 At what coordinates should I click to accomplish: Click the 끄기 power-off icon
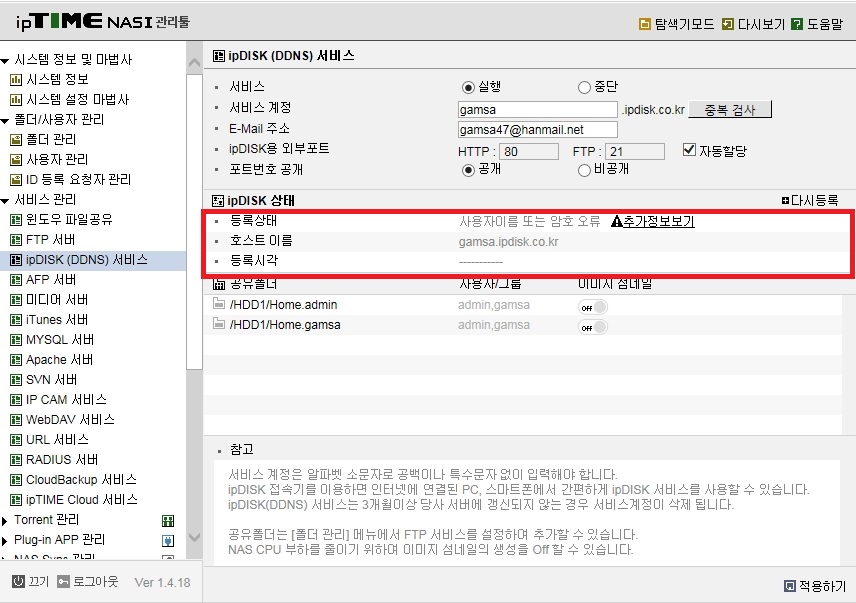[x=18, y=582]
